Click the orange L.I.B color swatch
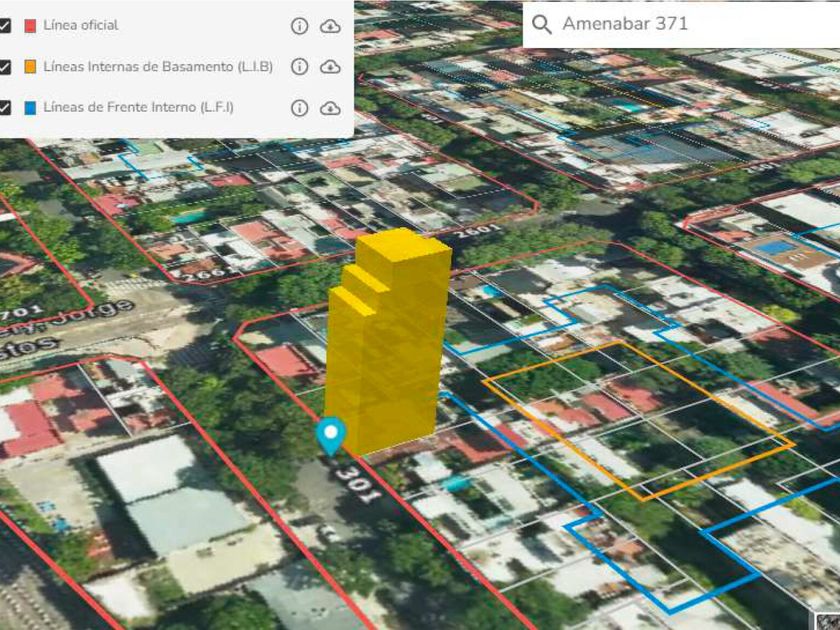 coord(31,67)
